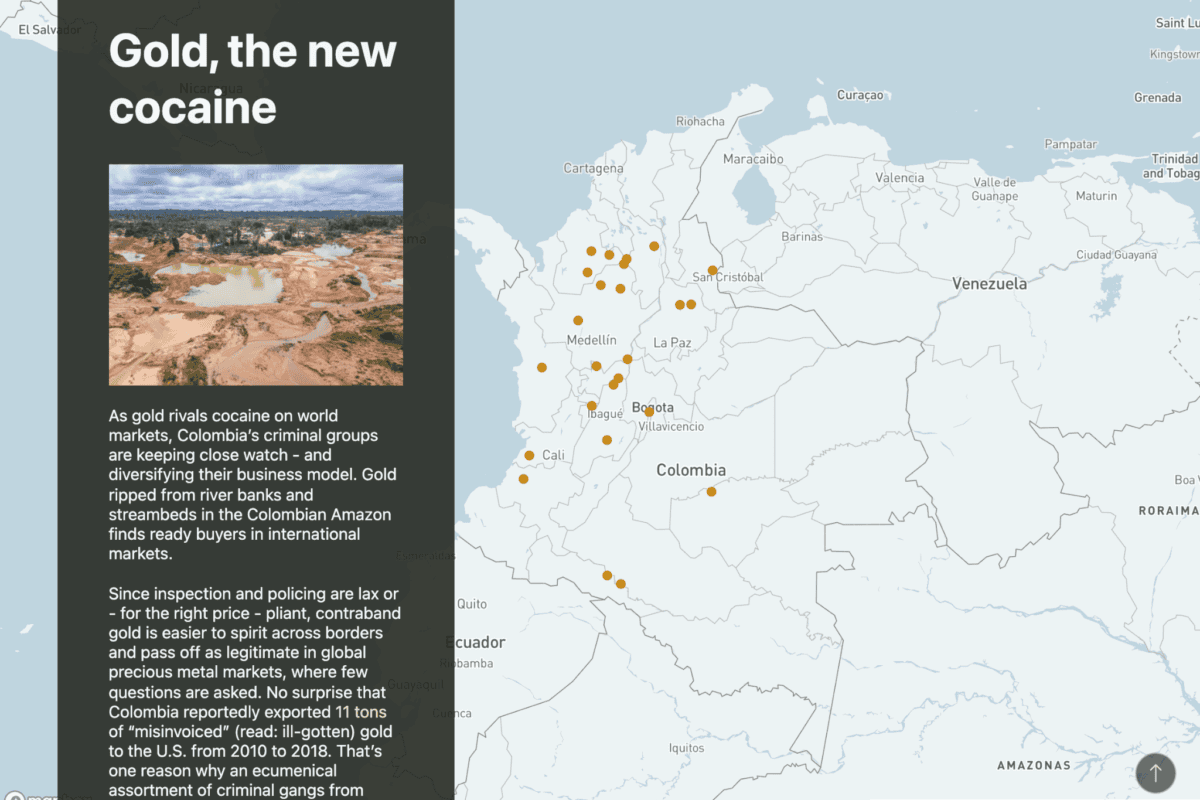This screenshot has height=800, width=1200.
Task: Click the AMAZONAS region label
Action: [1034, 766]
